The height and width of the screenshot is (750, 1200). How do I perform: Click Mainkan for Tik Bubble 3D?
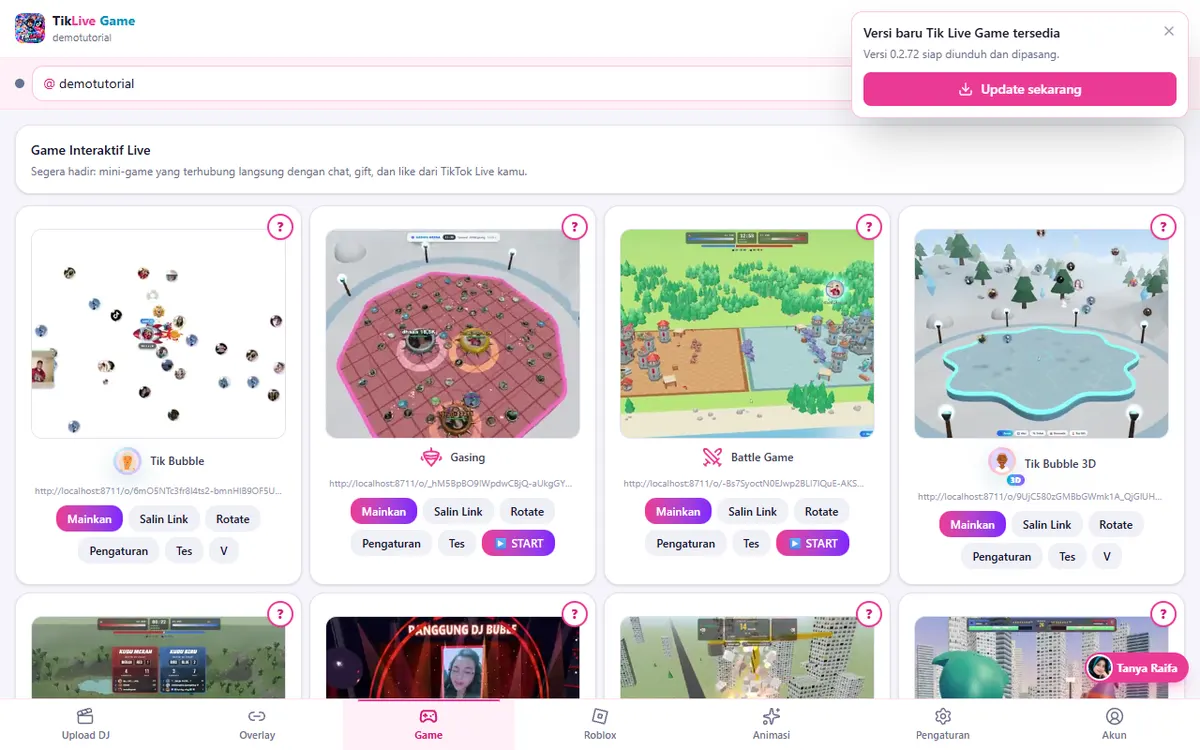pyautogui.click(x=973, y=524)
